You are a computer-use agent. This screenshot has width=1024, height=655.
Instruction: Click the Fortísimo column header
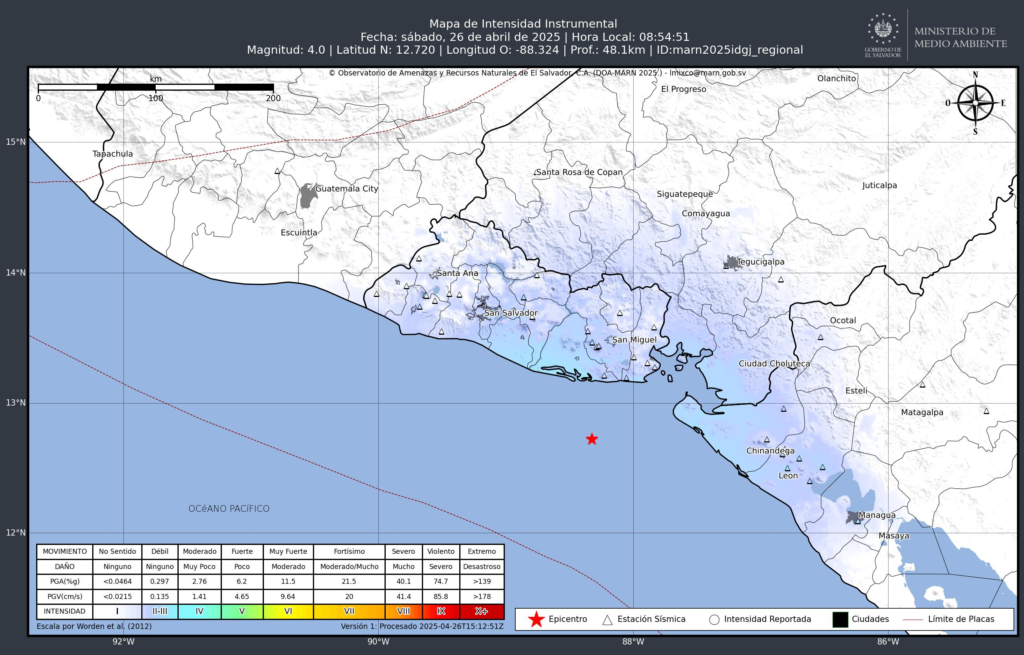click(349, 552)
